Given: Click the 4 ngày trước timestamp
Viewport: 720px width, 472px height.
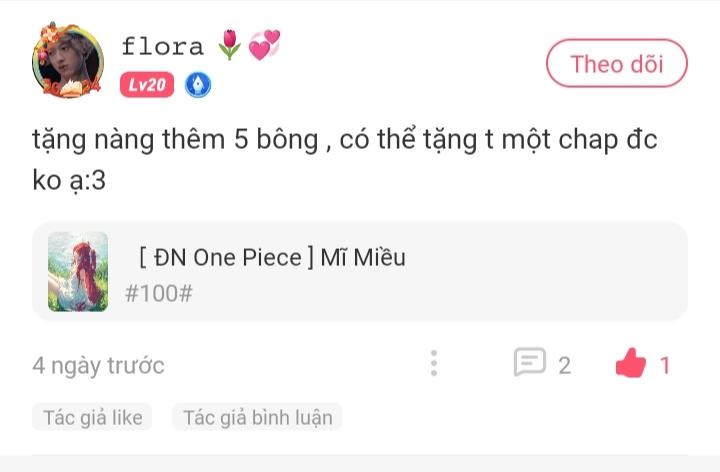Looking at the screenshot, I should pyautogui.click(x=98, y=365).
